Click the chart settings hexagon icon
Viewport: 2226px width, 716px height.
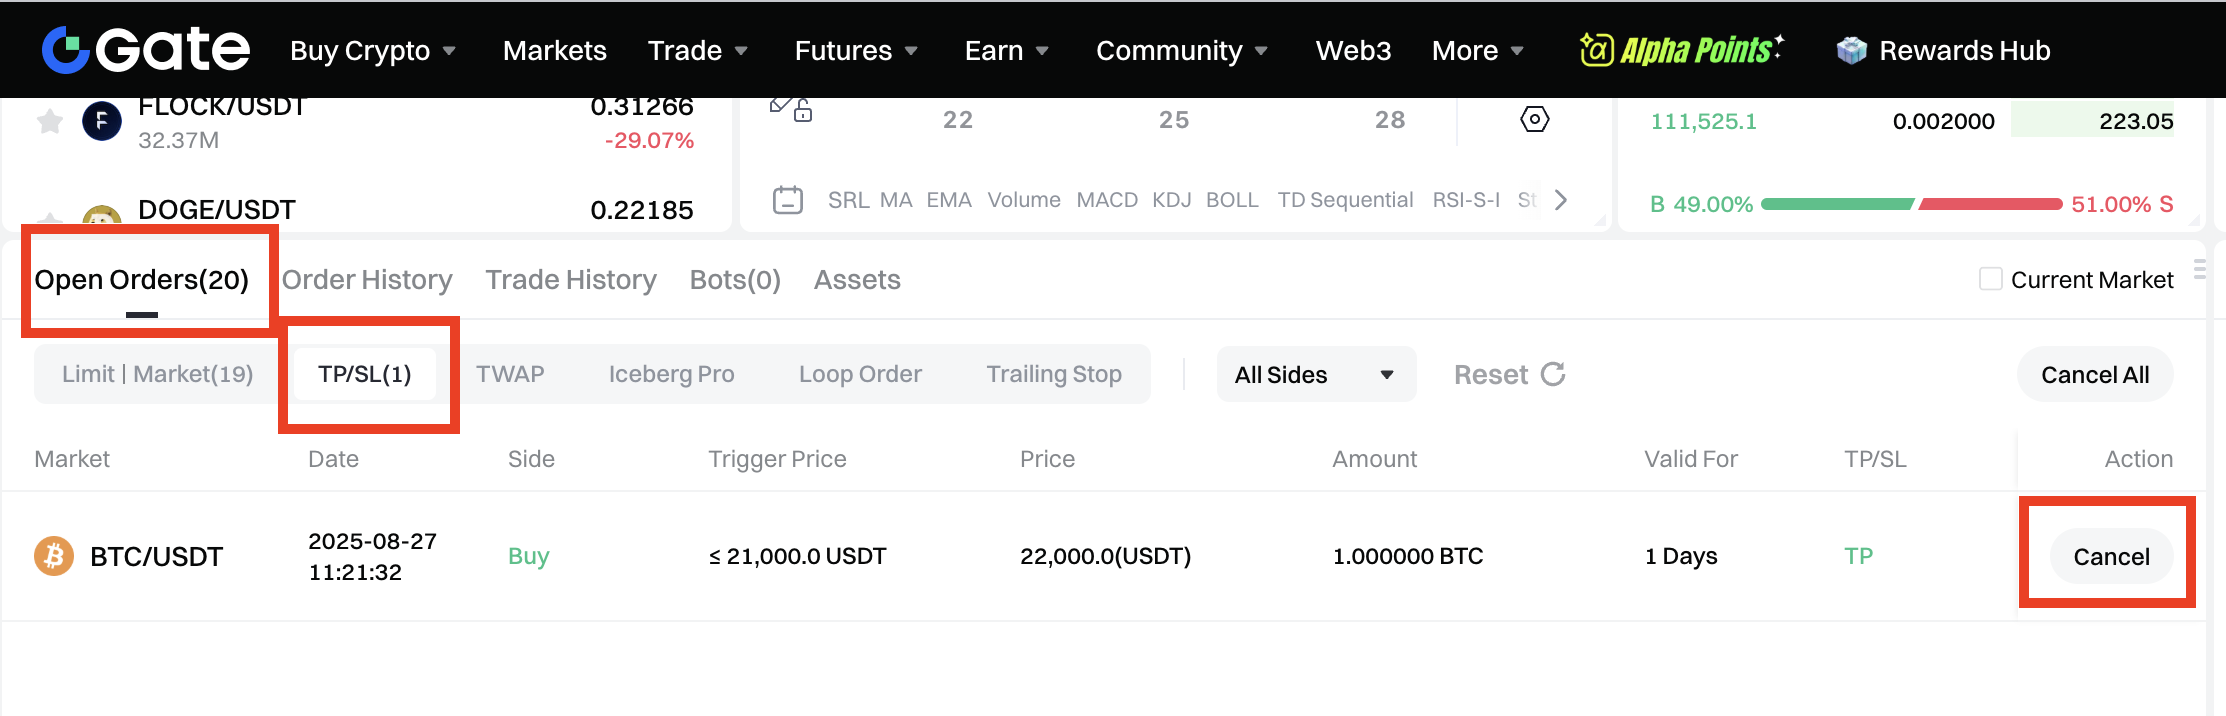click(x=1534, y=120)
